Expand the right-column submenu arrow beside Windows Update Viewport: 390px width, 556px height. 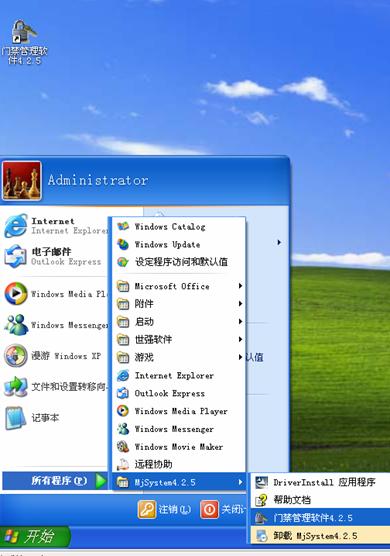[279, 243]
